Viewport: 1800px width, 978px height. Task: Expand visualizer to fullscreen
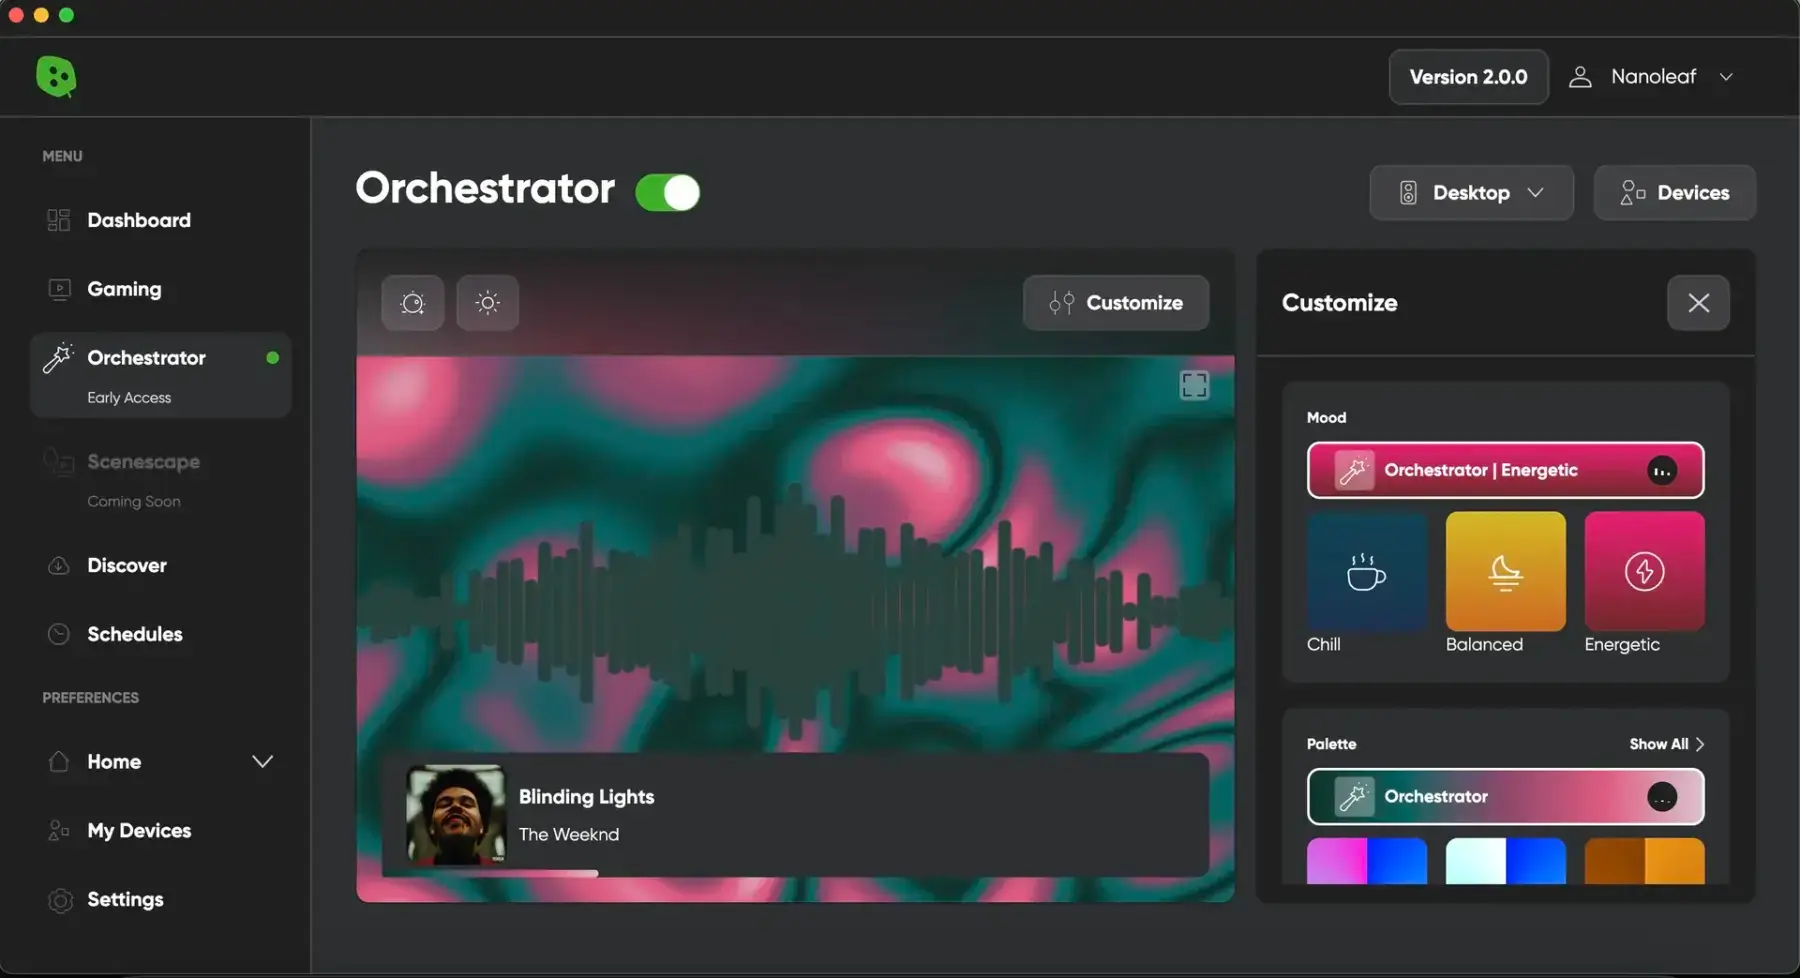pos(1194,385)
